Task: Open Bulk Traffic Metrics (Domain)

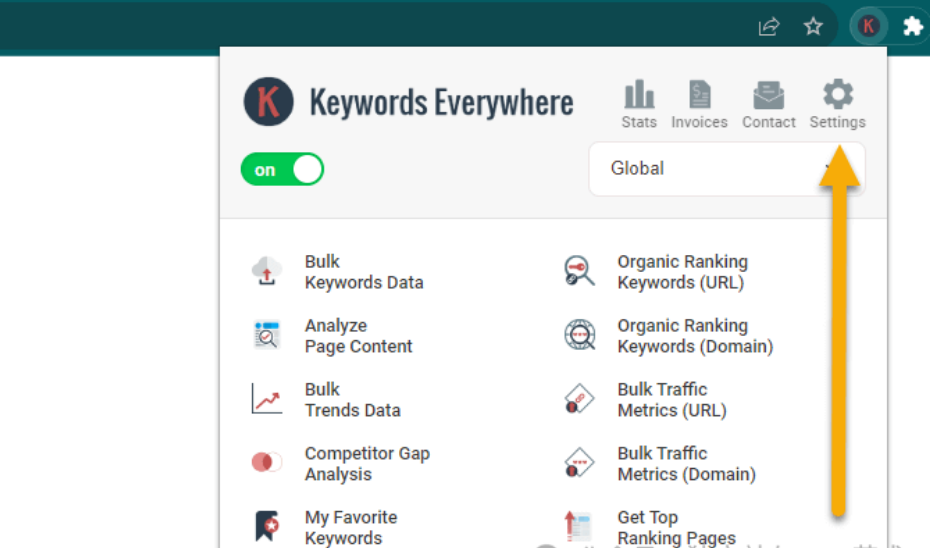Action: coord(685,464)
